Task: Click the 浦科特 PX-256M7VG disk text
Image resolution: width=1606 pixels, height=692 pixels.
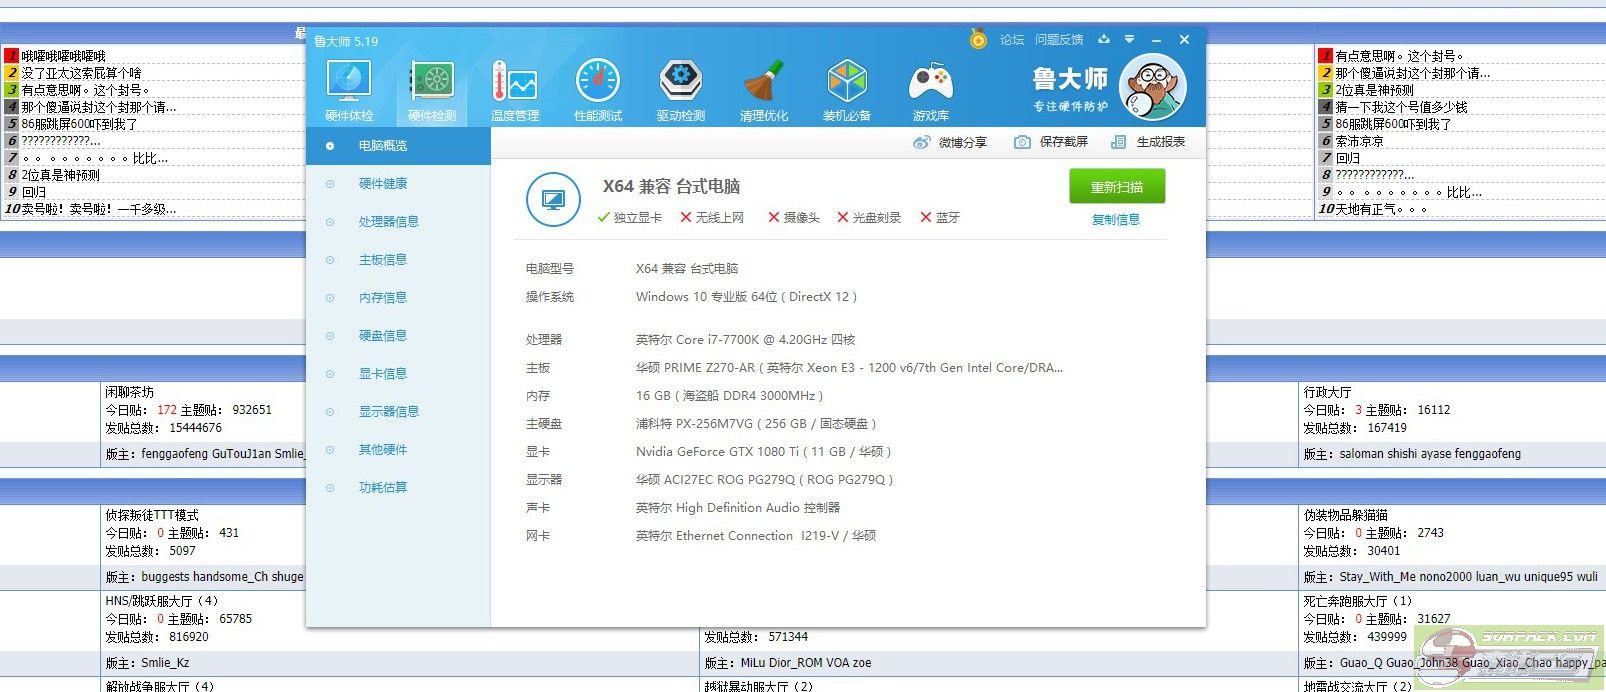Action: (x=756, y=424)
